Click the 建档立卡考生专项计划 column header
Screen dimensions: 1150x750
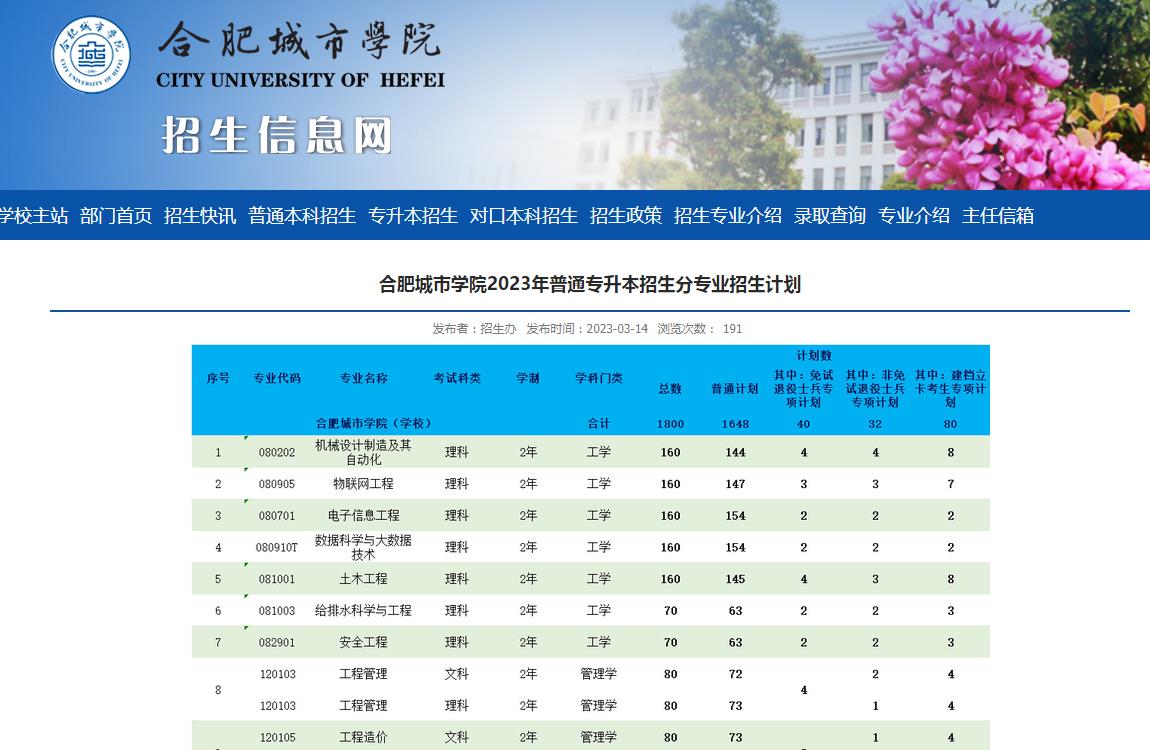point(951,389)
